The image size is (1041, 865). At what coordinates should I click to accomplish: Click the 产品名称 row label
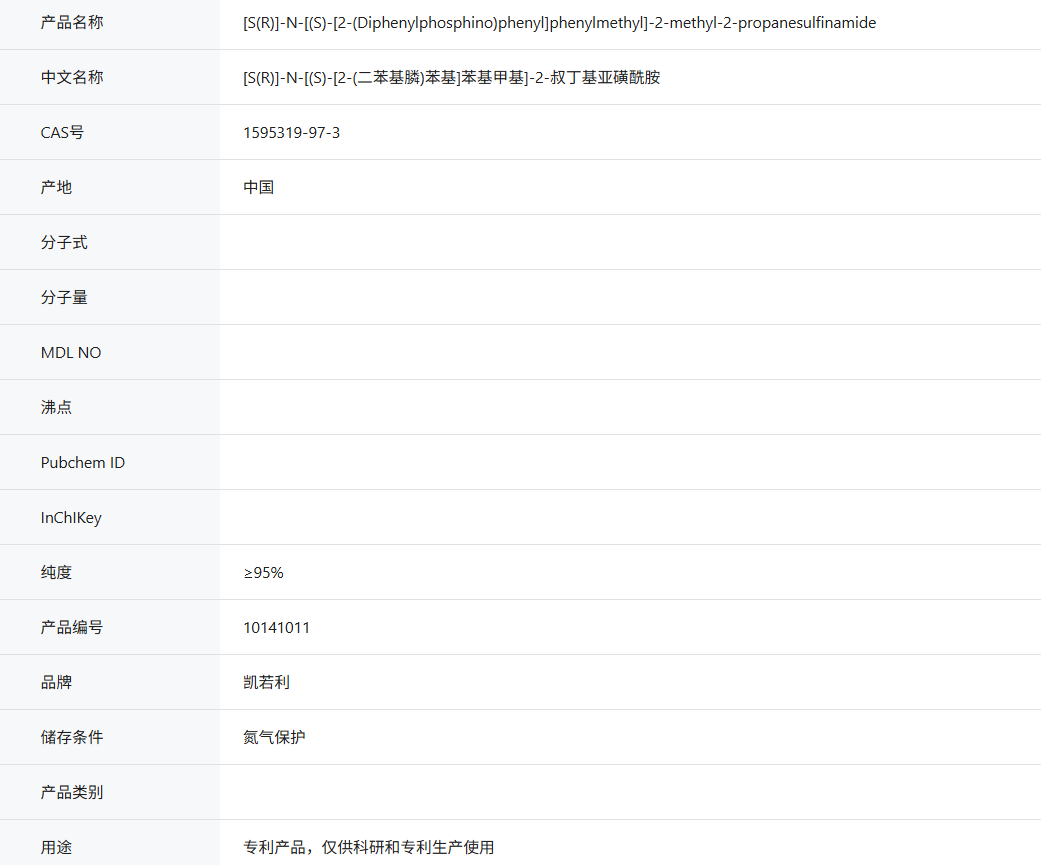pos(71,22)
